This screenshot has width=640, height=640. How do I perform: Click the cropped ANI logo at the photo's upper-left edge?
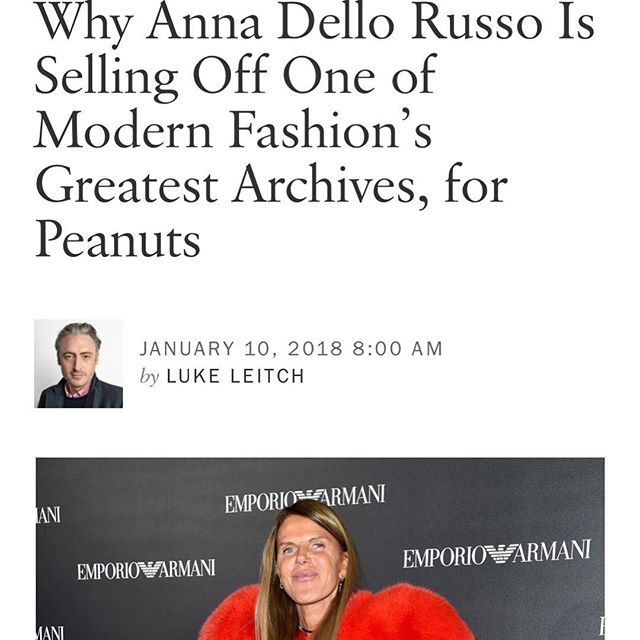coord(49,515)
